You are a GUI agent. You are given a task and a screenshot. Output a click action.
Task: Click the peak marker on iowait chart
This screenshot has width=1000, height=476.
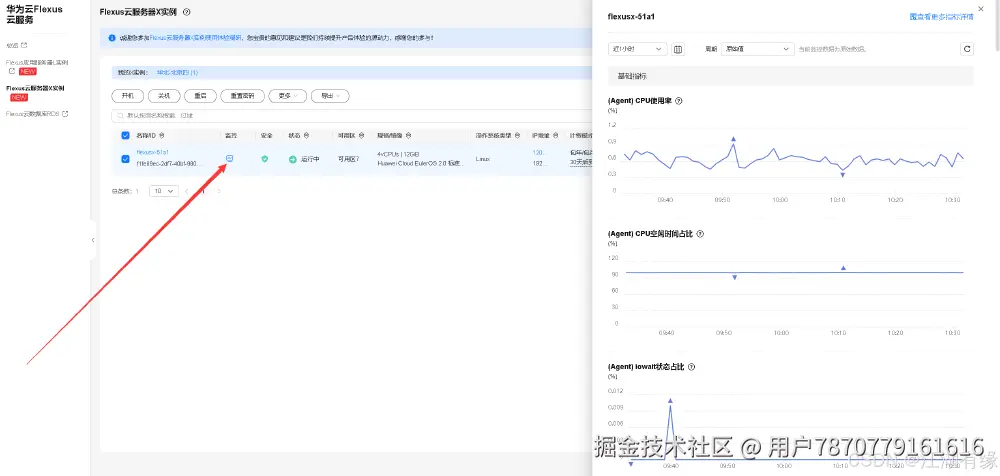(x=670, y=400)
